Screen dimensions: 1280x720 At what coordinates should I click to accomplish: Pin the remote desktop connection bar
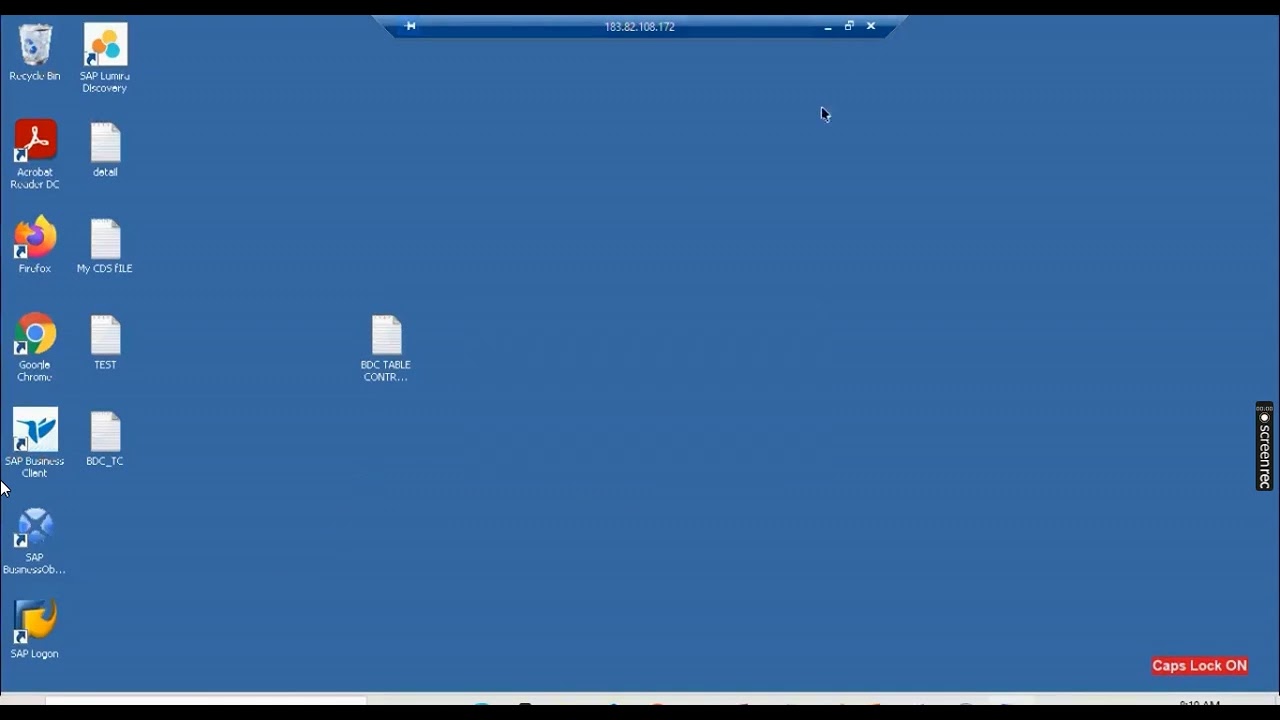[410, 26]
